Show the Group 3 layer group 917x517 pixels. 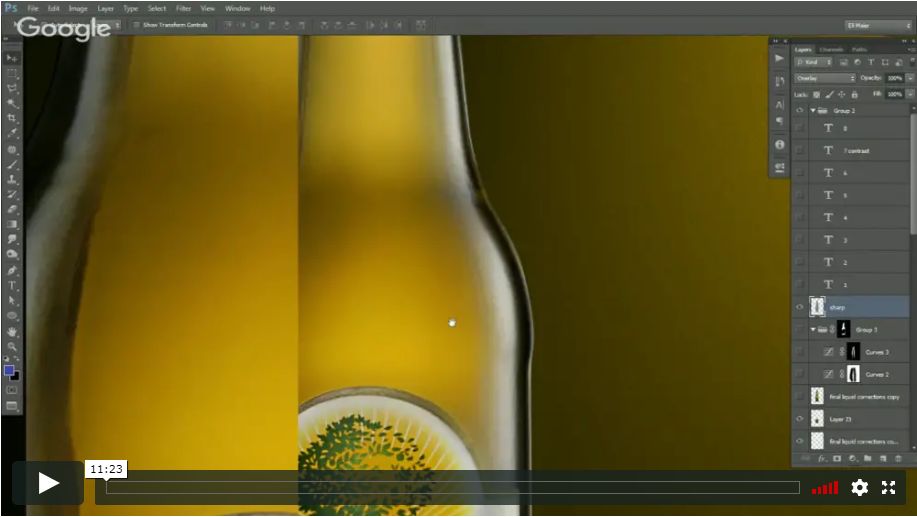tap(799, 329)
